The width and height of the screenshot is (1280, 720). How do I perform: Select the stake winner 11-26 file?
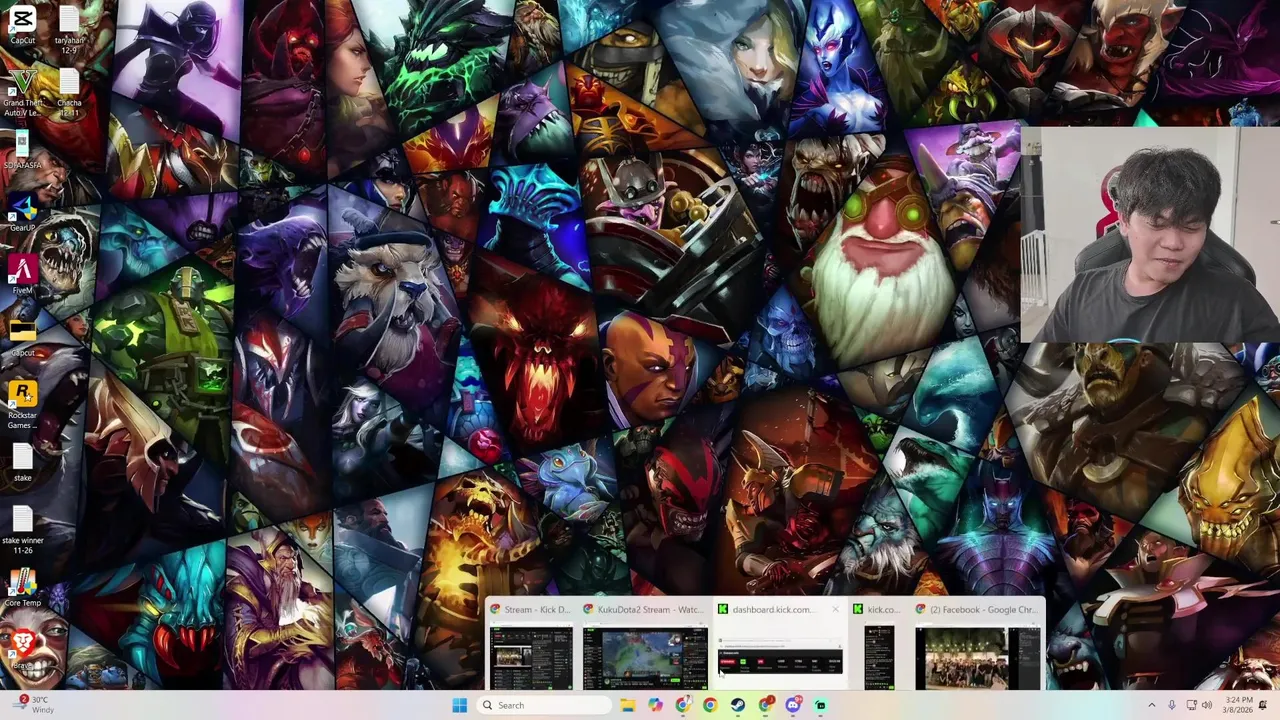22,530
